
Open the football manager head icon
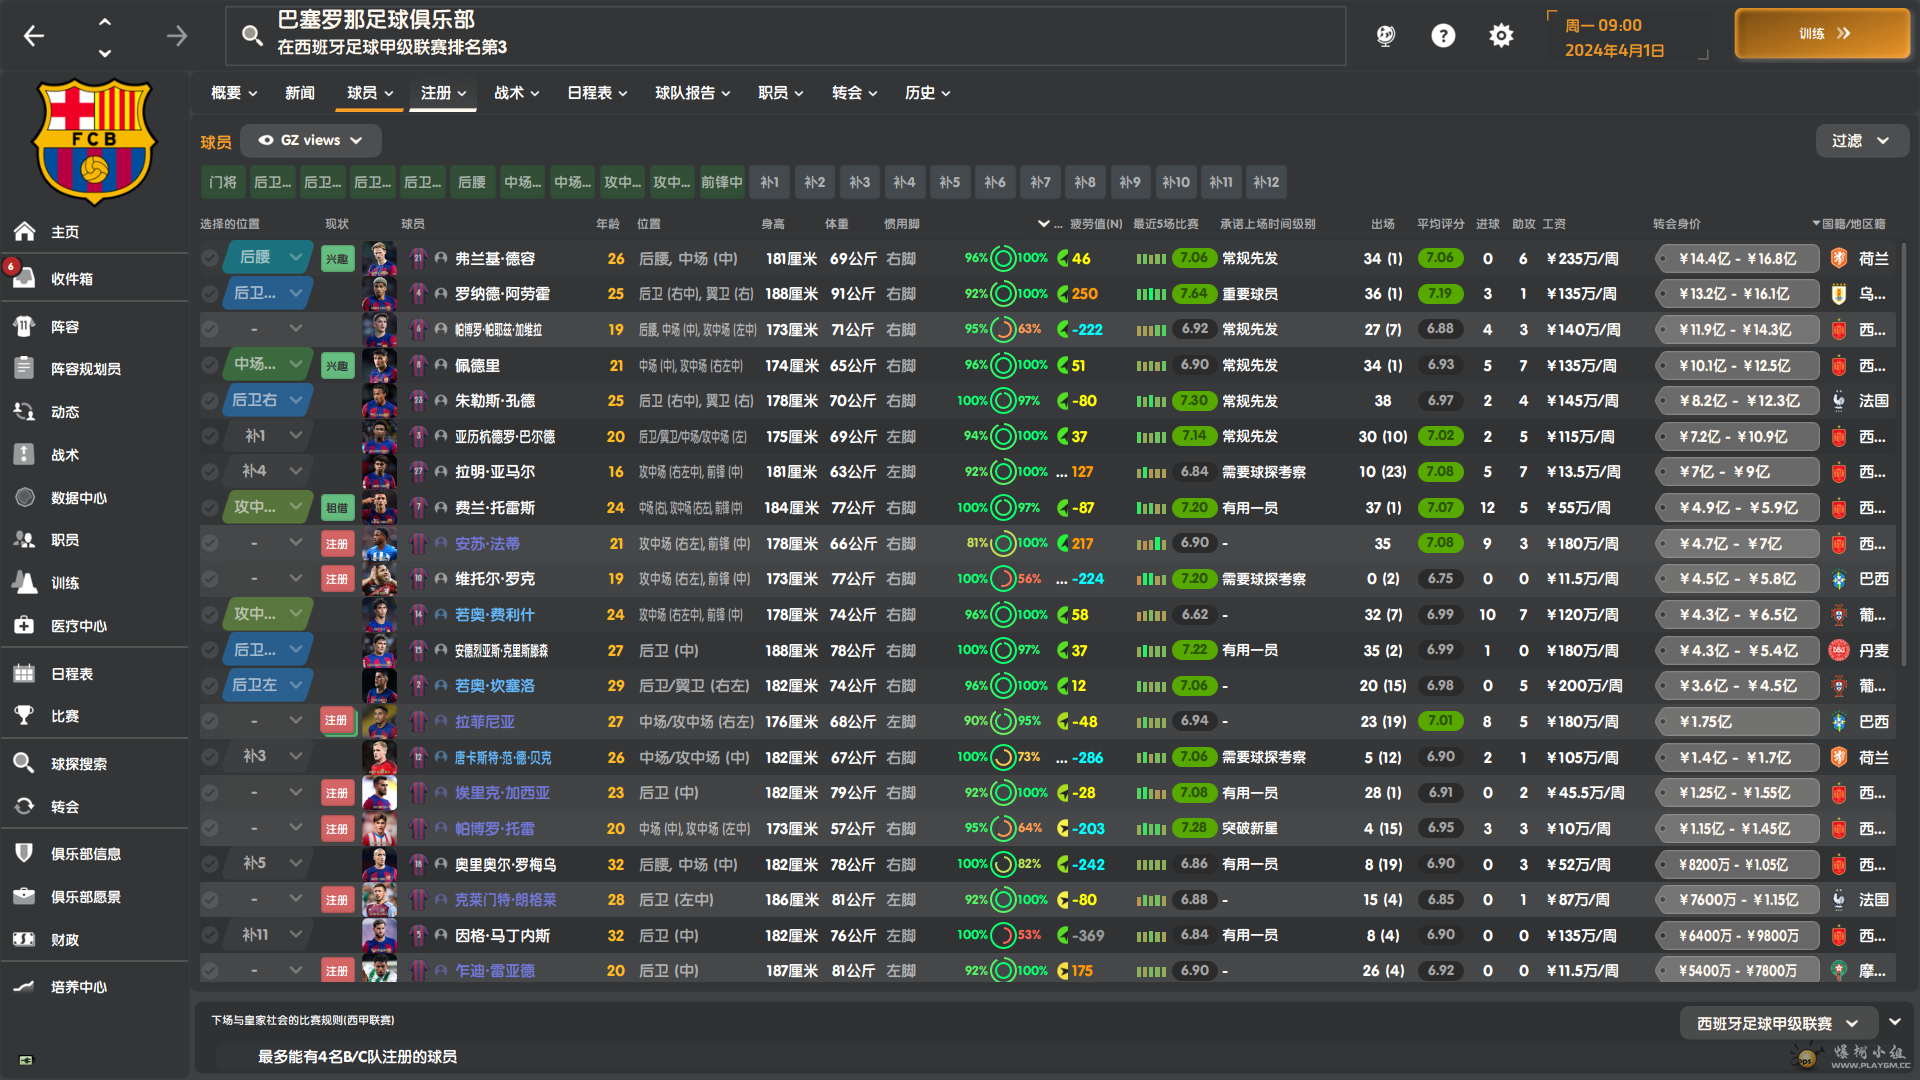1385,36
